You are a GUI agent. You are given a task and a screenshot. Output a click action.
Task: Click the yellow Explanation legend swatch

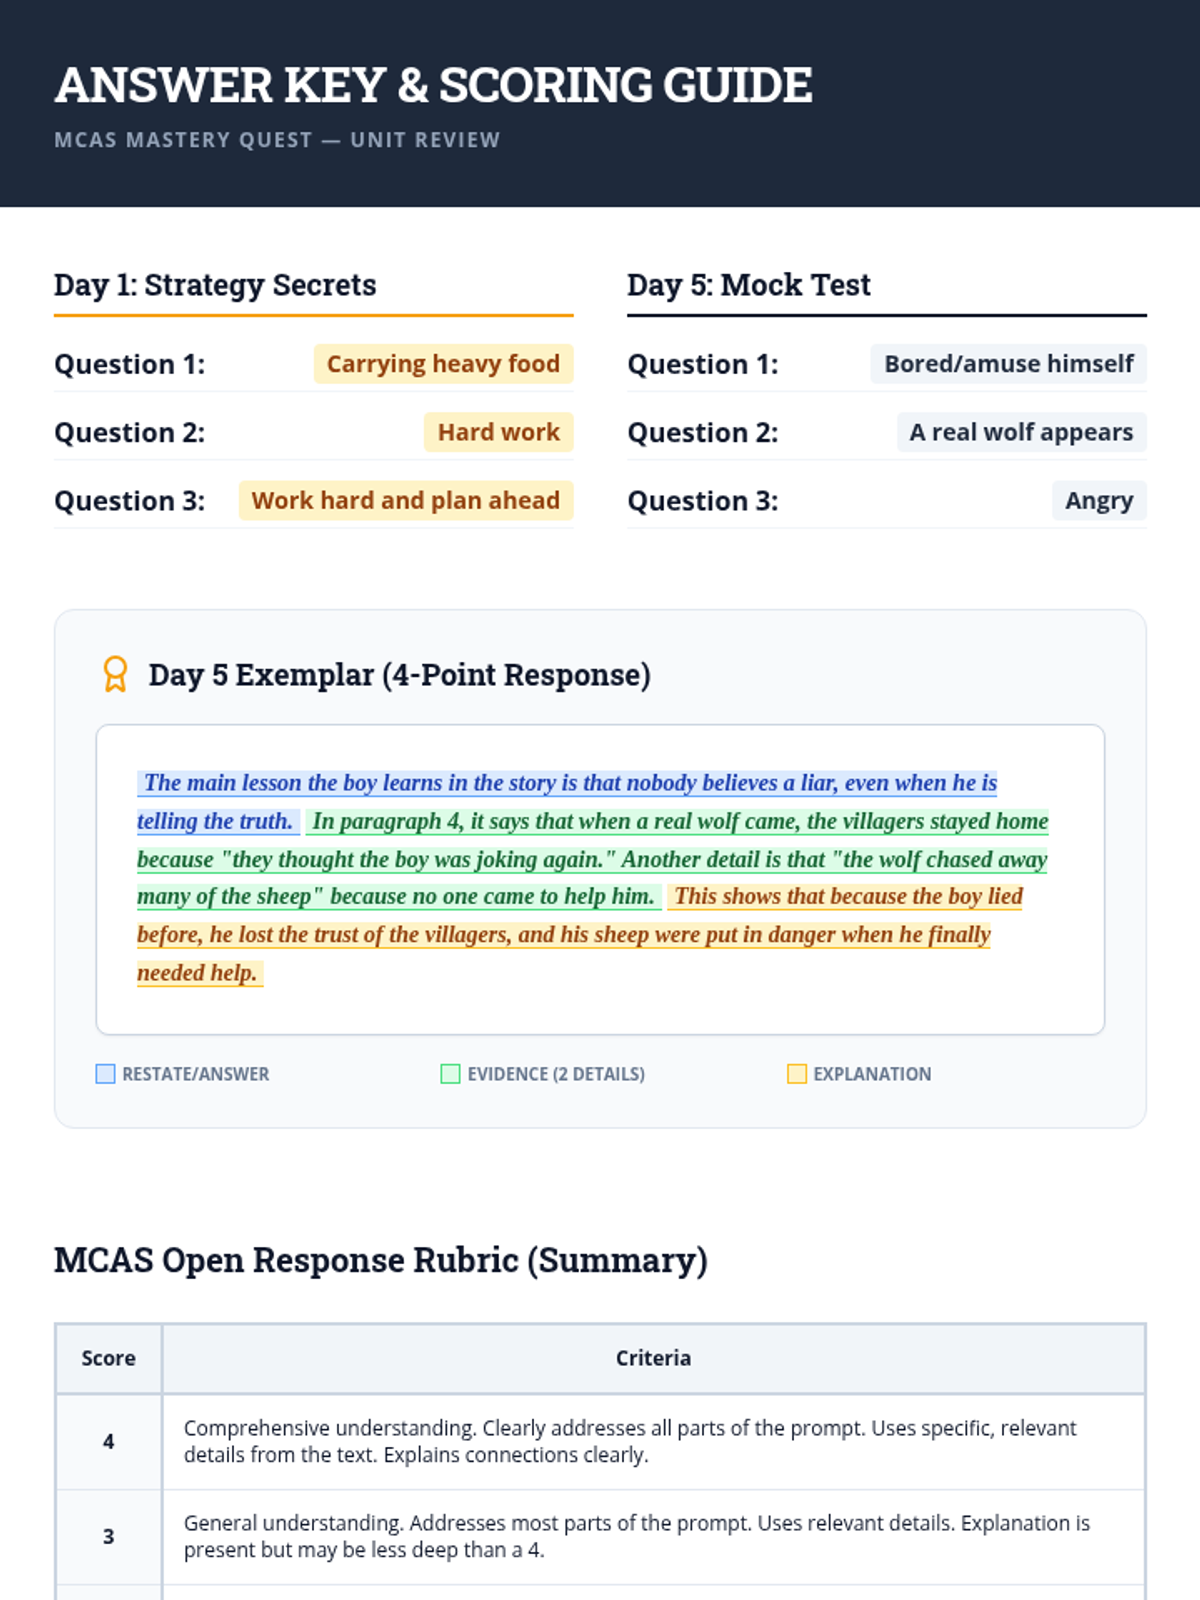[797, 1074]
